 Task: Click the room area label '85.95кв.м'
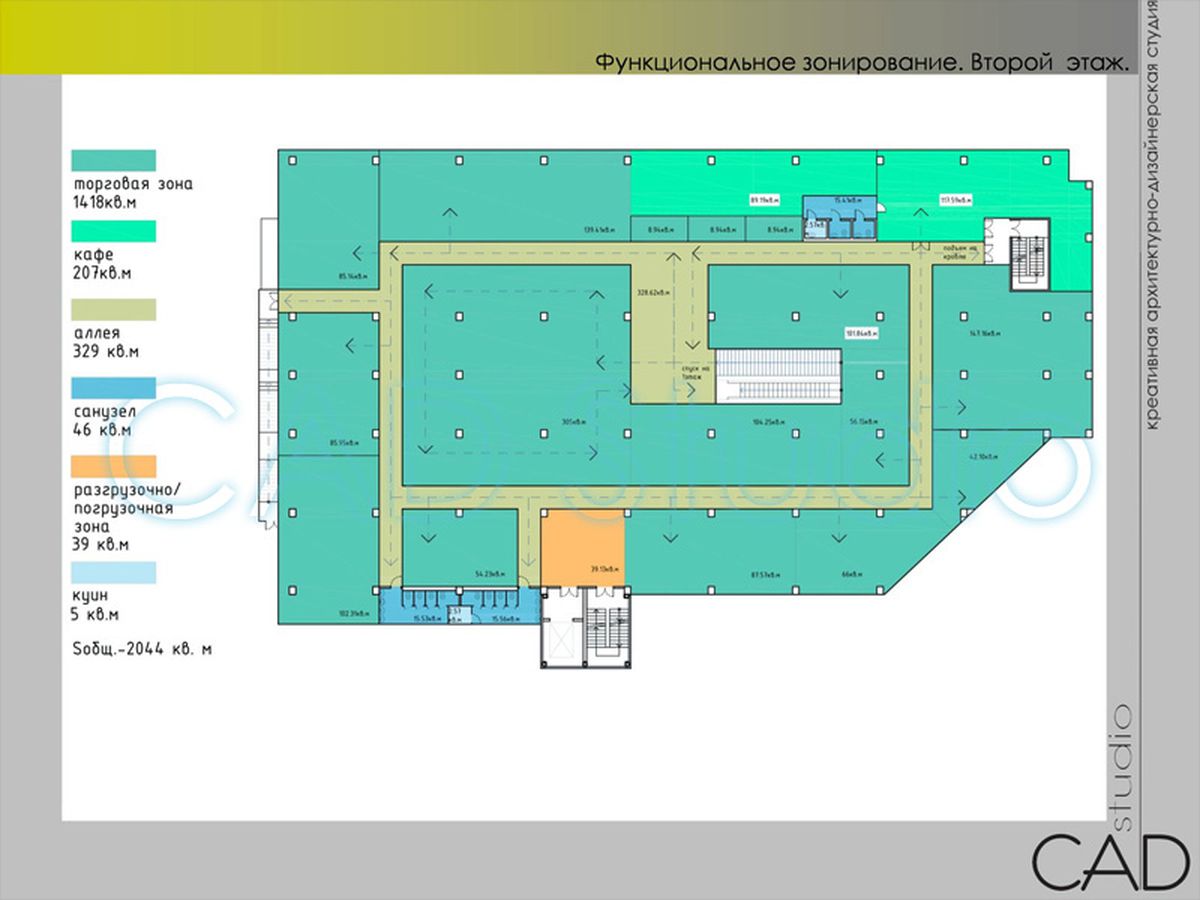(344, 442)
